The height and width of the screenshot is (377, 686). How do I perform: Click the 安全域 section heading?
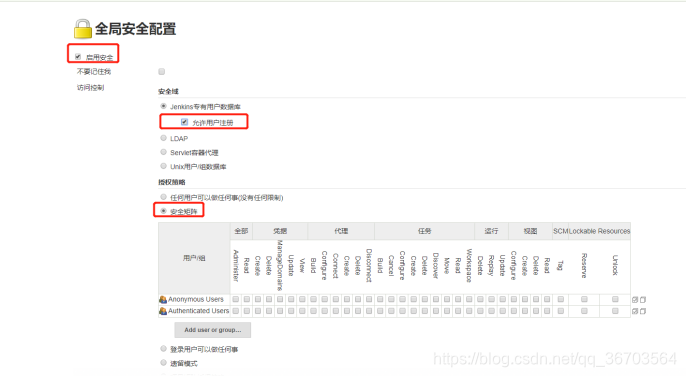pyautogui.click(x=168, y=91)
